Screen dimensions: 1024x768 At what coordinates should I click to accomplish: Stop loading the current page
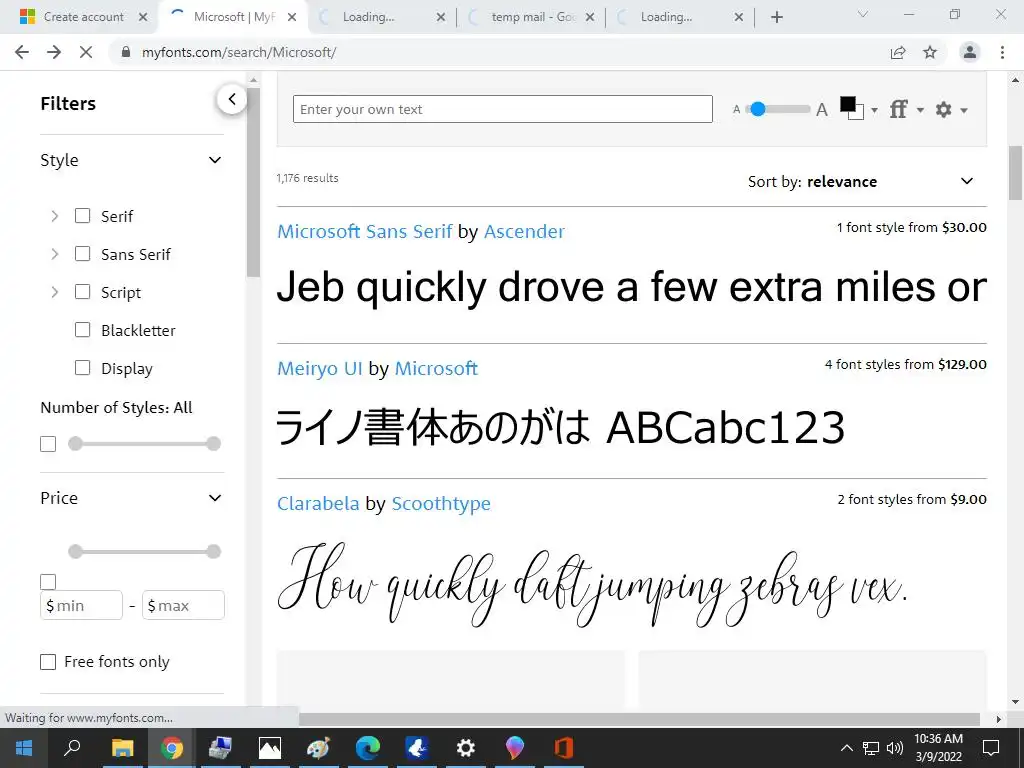click(x=86, y=52)
